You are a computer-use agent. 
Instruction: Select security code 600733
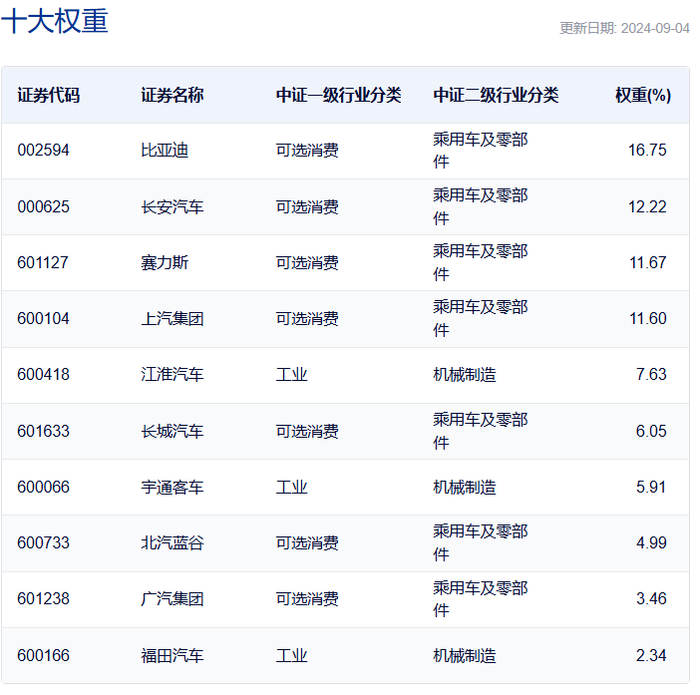[x=43, y=543]
